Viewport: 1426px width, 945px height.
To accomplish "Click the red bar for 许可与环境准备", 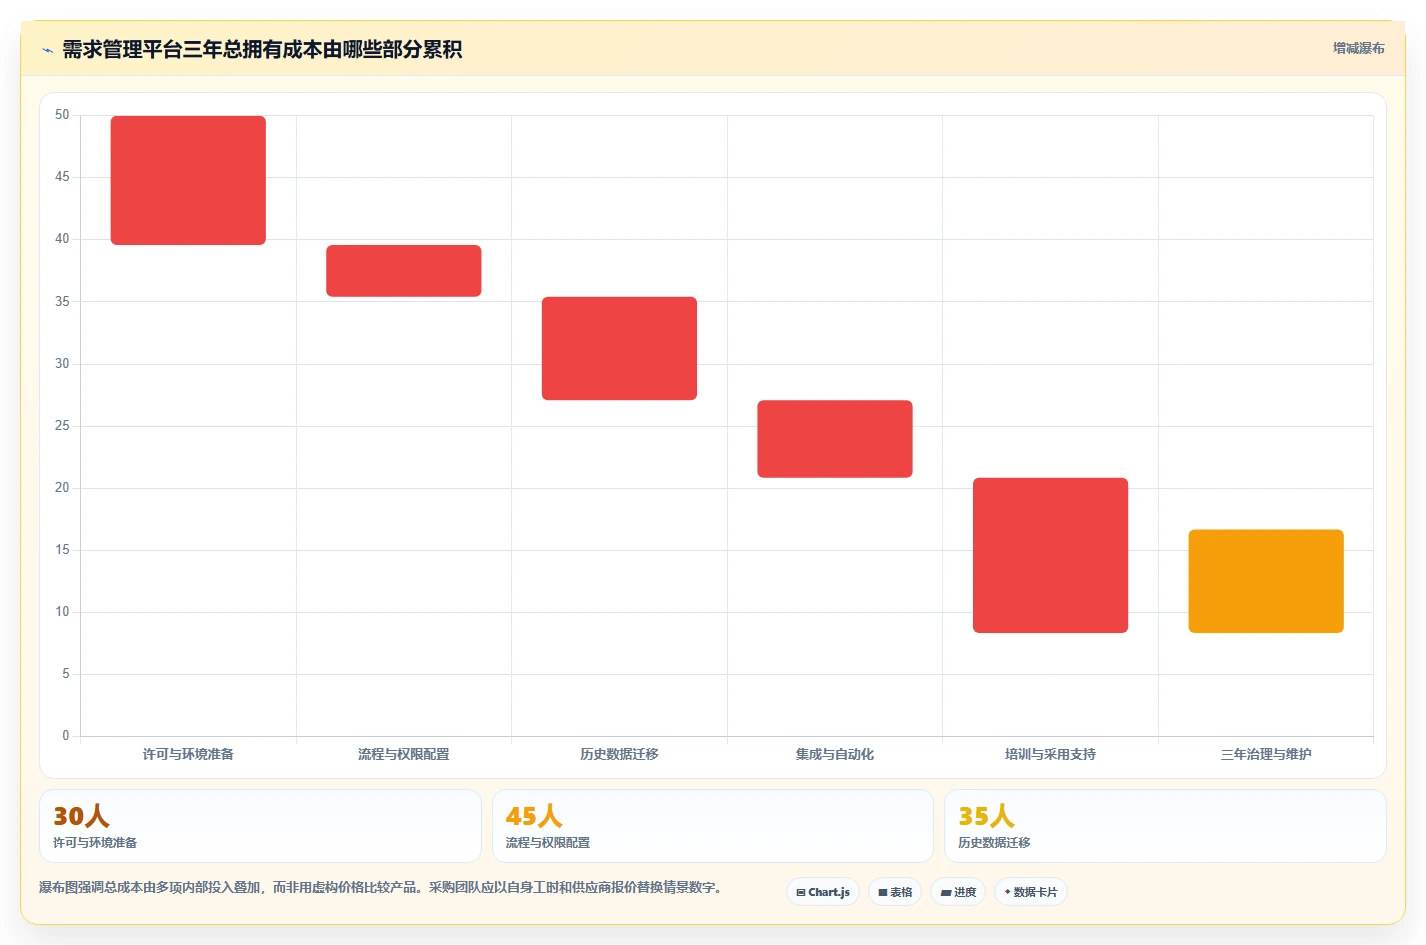I will (188, 180).
